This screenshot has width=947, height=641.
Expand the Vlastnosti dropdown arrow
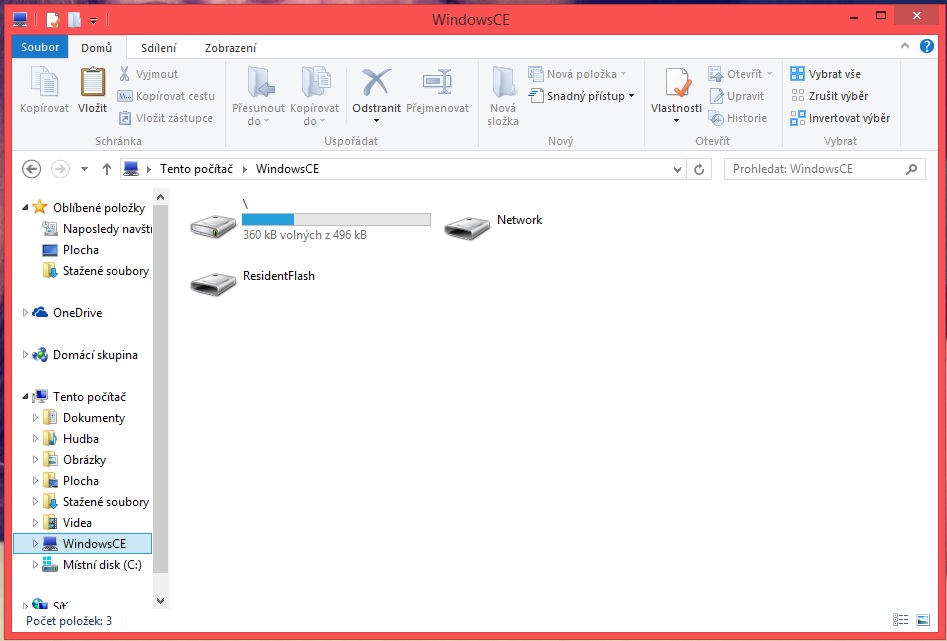click(x=676, y=121)
